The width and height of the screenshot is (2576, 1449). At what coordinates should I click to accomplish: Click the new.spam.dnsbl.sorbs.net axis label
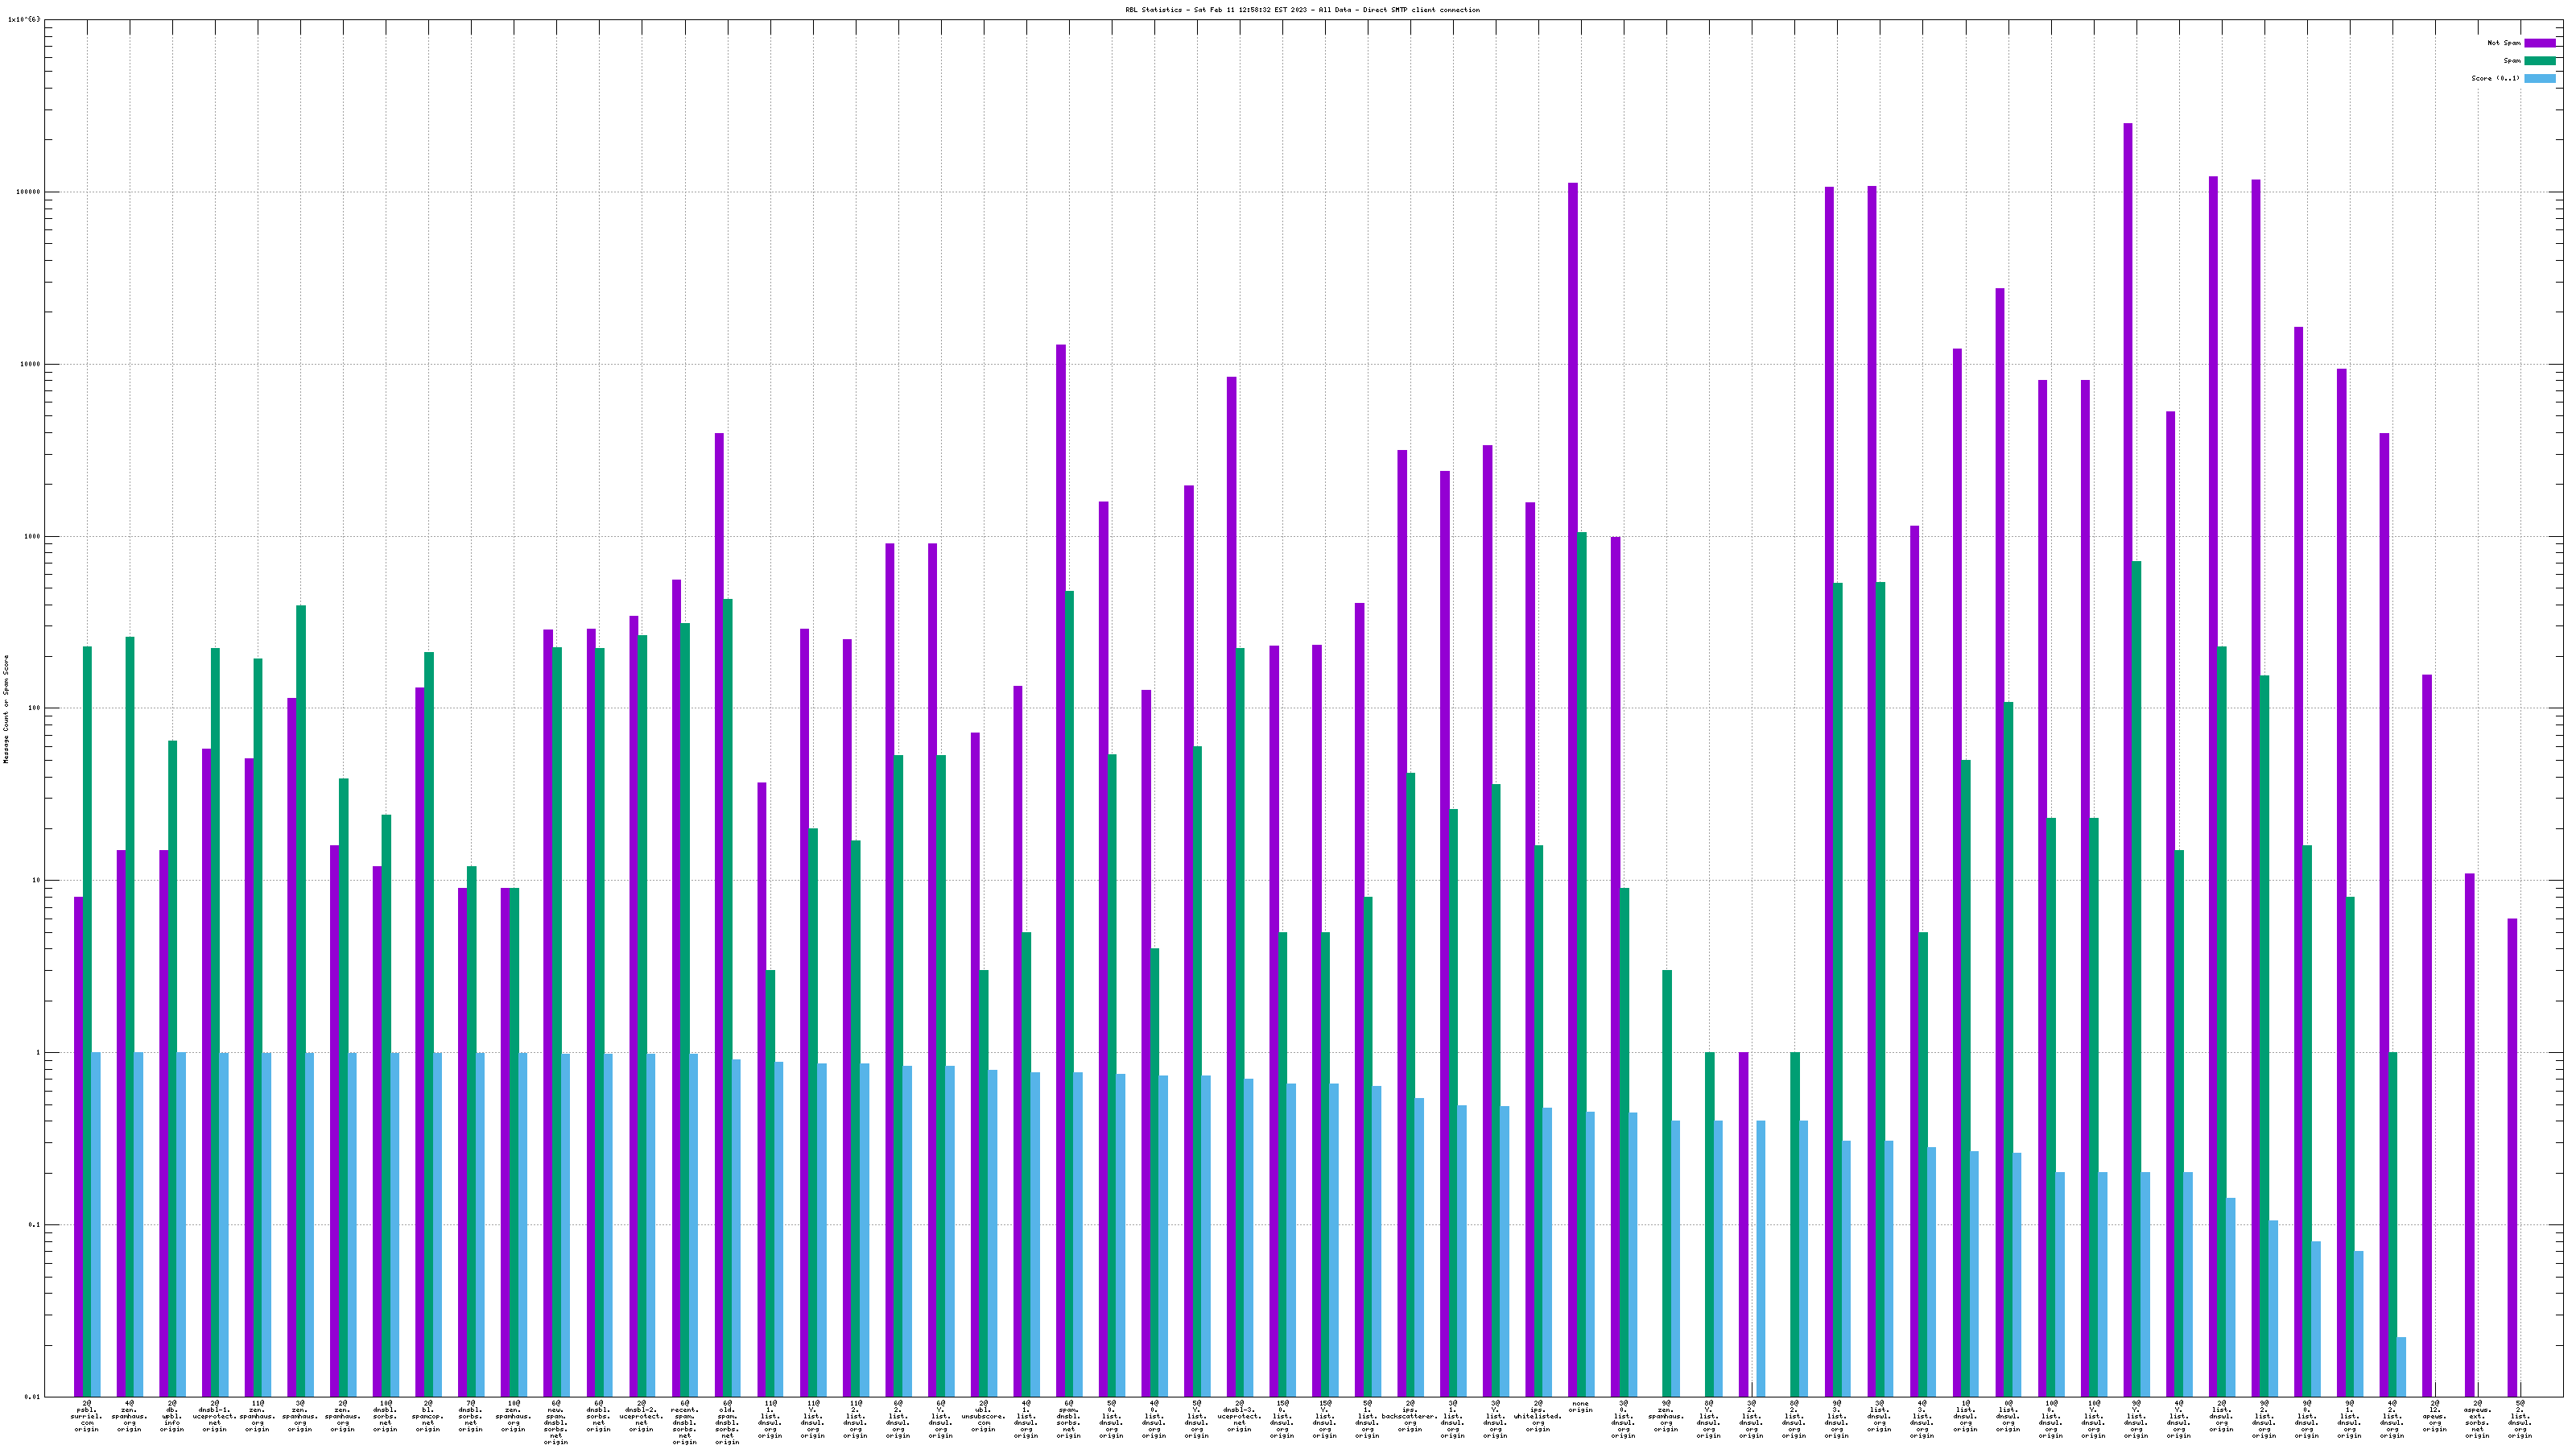(556, 1422)
